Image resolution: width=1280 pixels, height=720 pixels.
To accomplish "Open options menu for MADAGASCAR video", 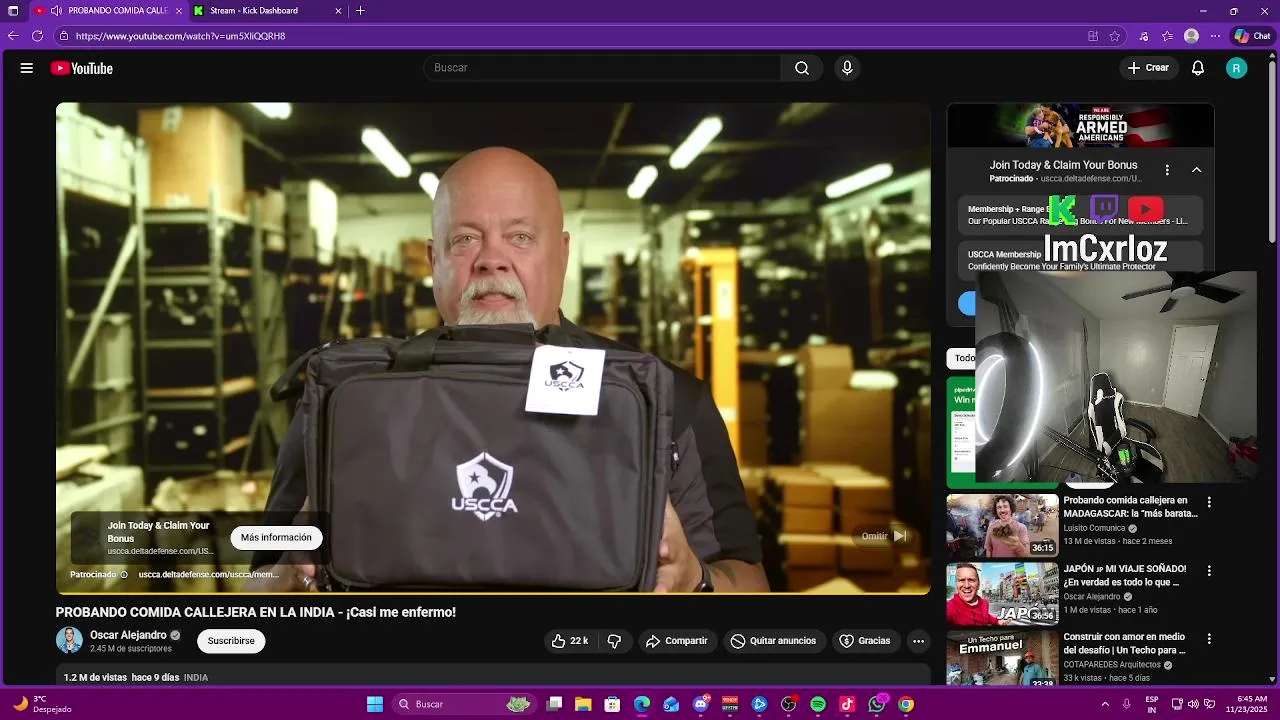I will (x=1209, y=502).
